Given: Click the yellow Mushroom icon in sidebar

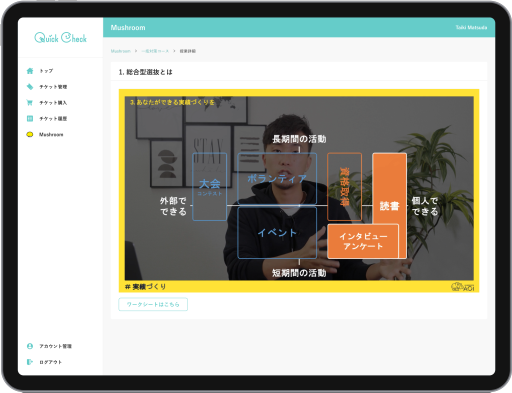Looking at the screenshot, I should (30, 134).
